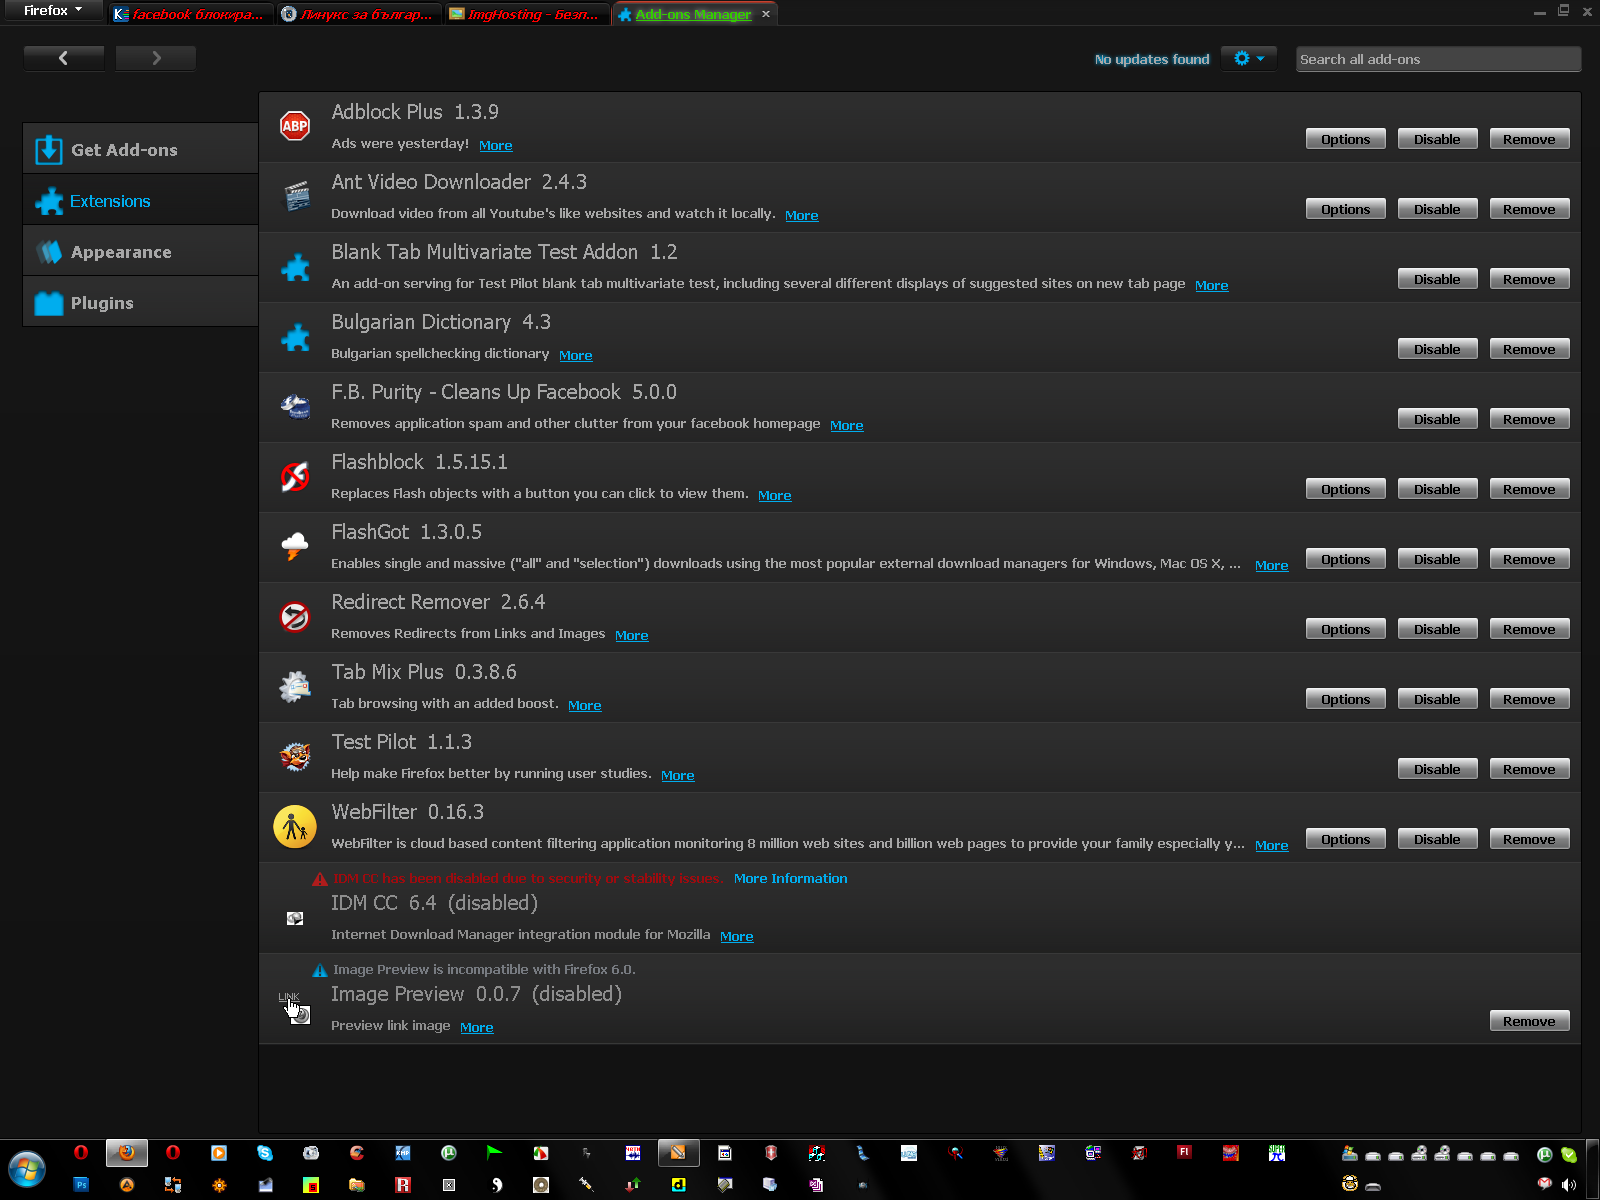Screen dimensions: 1600x1200
Task: Open Options for Adblock Plus
Action: point(1345,139)
